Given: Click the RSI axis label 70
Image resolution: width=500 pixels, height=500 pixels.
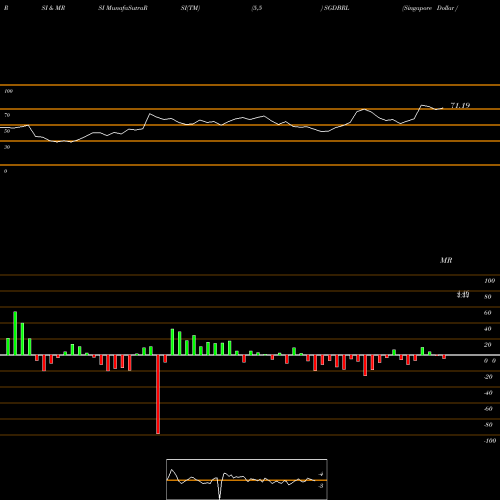Looking at the screenshot, I should coord(7,115).
